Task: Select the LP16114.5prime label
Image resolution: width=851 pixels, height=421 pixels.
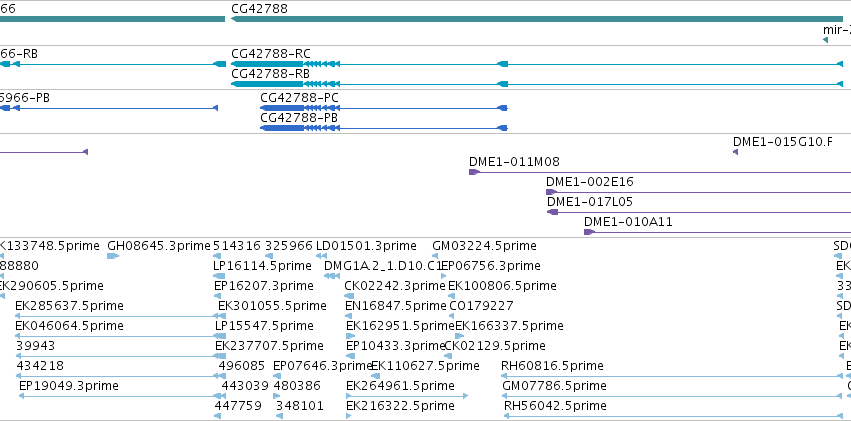Action: (263, 266)
